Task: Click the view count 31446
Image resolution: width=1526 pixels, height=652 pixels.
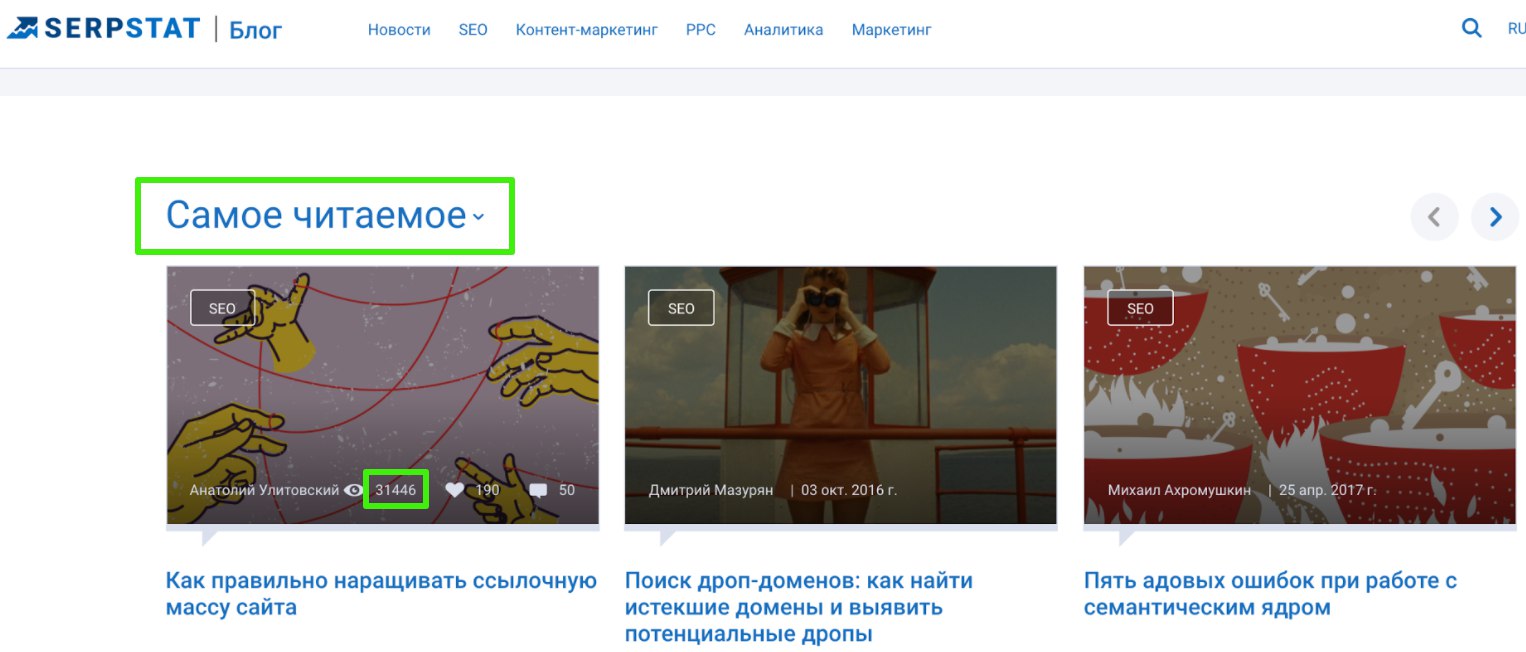Action: click(x=395, y=490)
